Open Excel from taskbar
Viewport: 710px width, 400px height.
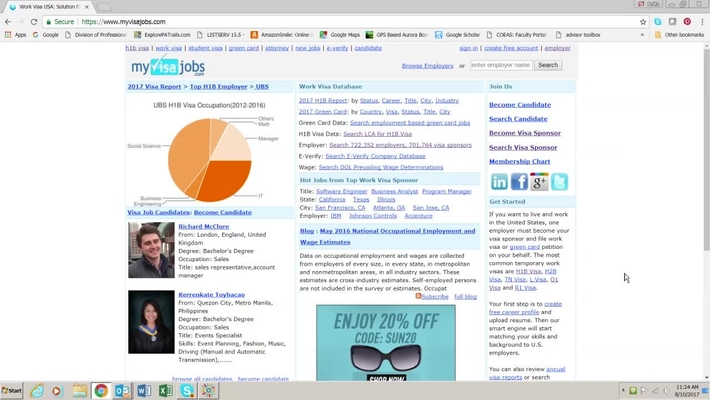[166, 390]
